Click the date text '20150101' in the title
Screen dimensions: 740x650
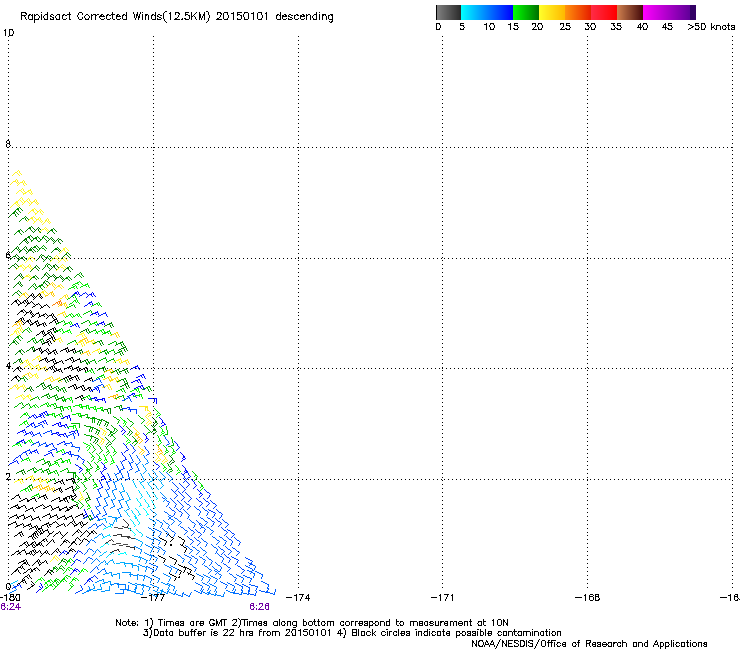coord(242,16)
